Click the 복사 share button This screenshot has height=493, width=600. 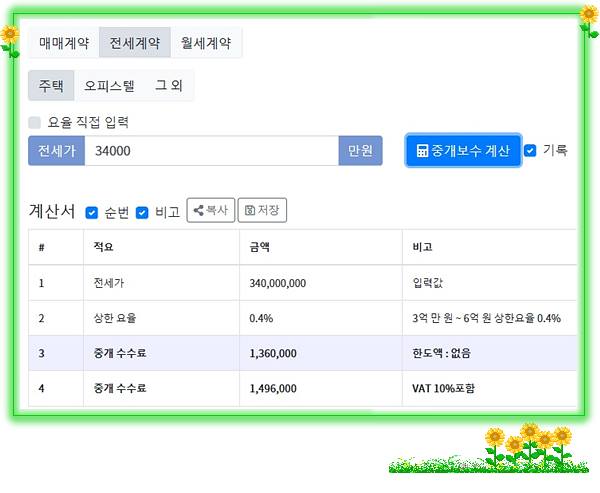pos(211,210)
